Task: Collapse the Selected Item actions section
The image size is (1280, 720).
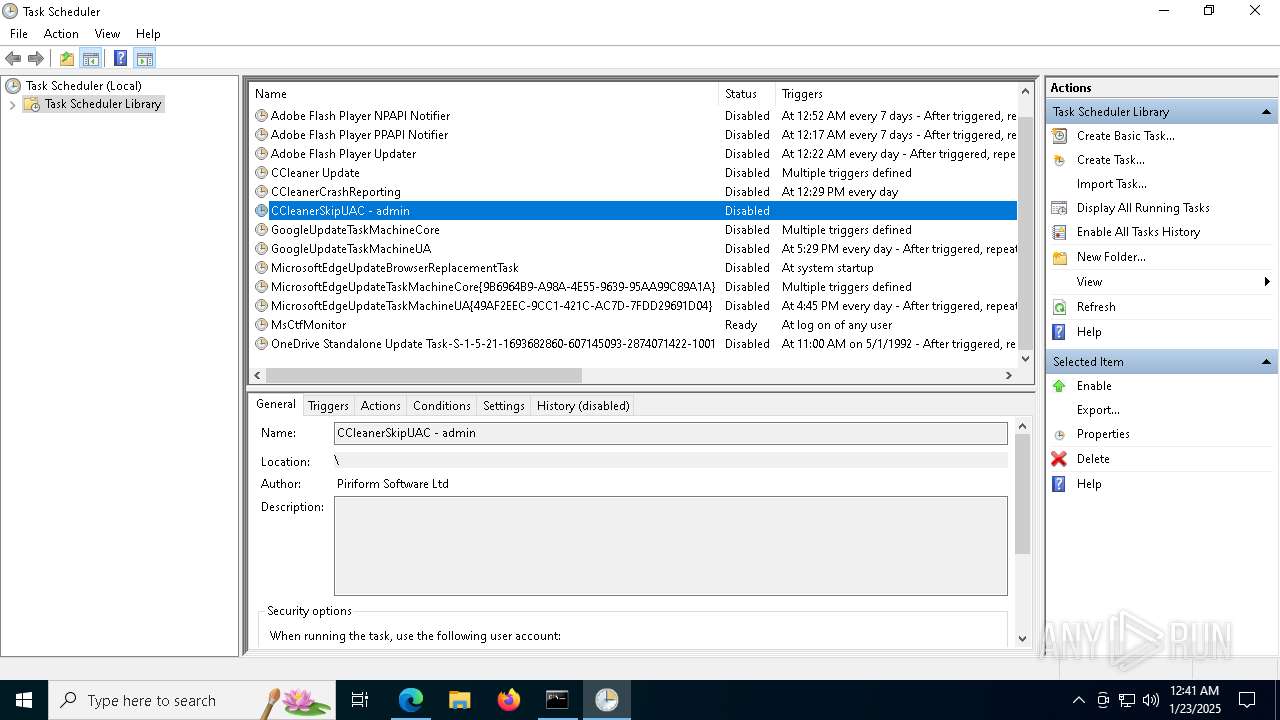Action: [1266, 362]
